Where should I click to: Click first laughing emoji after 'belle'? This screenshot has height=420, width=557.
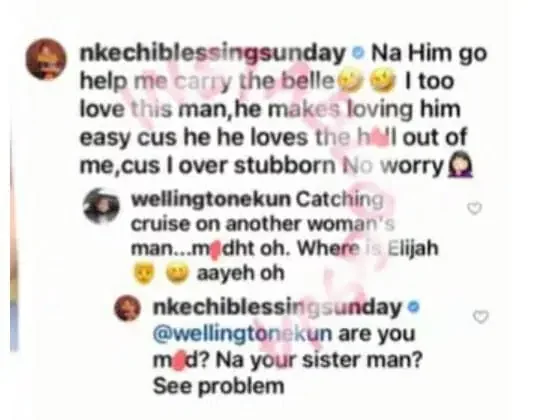[350, 81]
